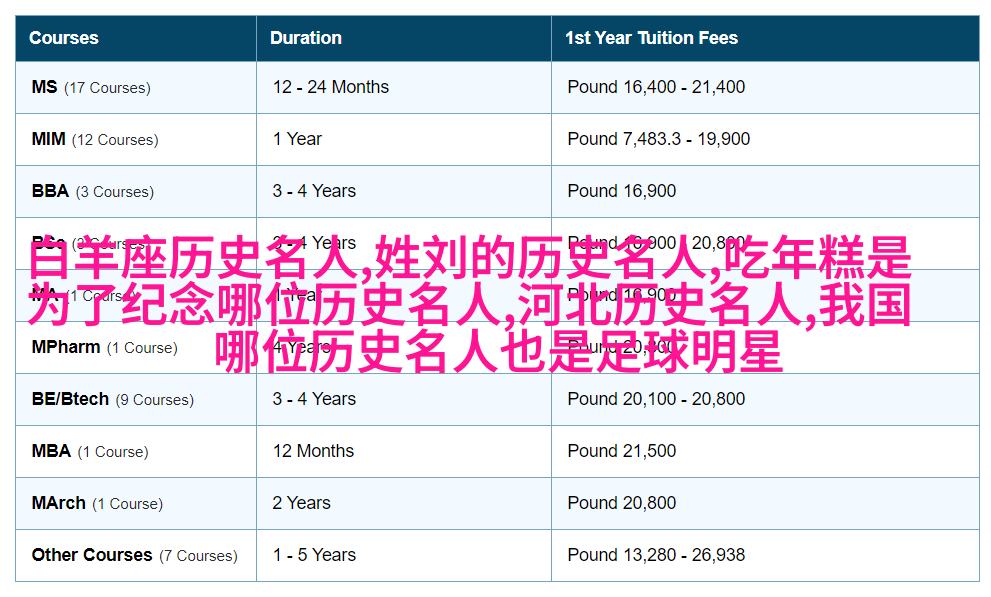991x597 pixels.
Task: Open the MIM course entry
Action: (48, 139)
